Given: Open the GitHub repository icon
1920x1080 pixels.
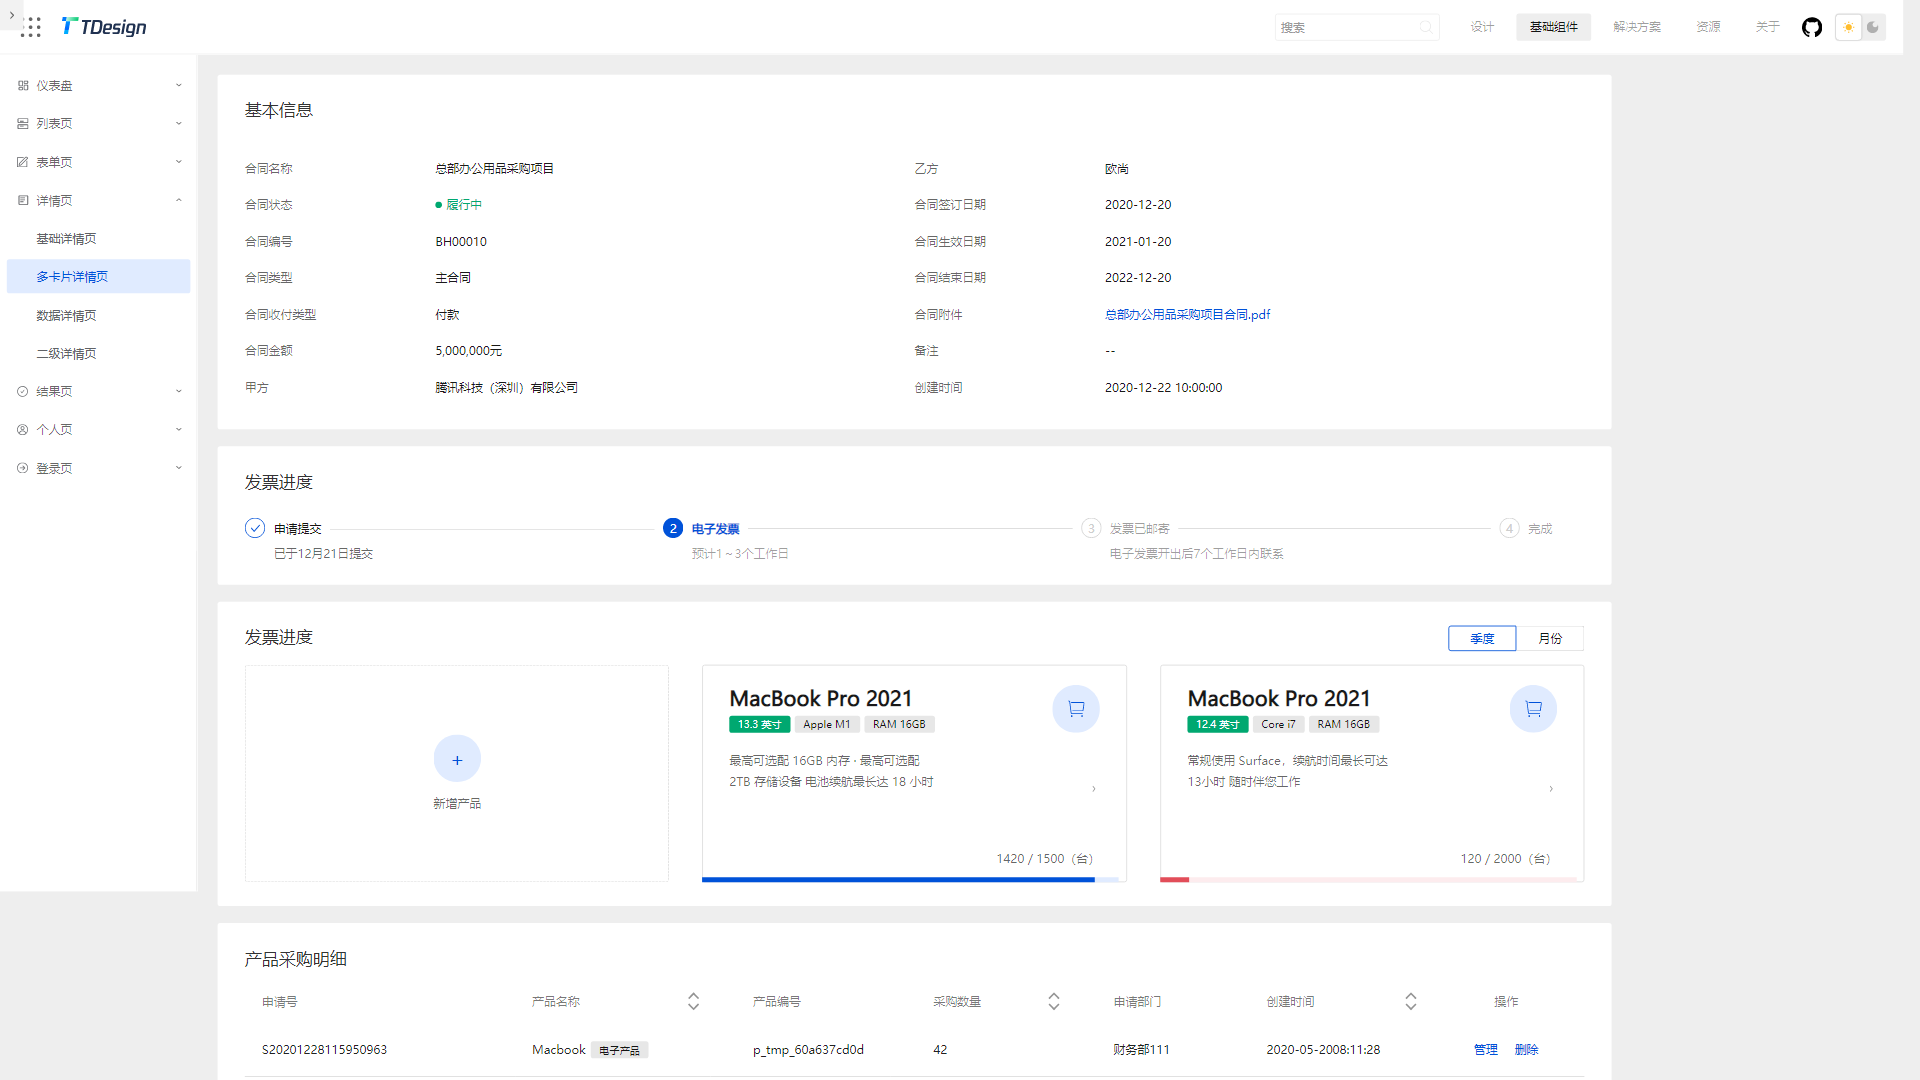Looking at the screenshot, I should point(1812,27).
